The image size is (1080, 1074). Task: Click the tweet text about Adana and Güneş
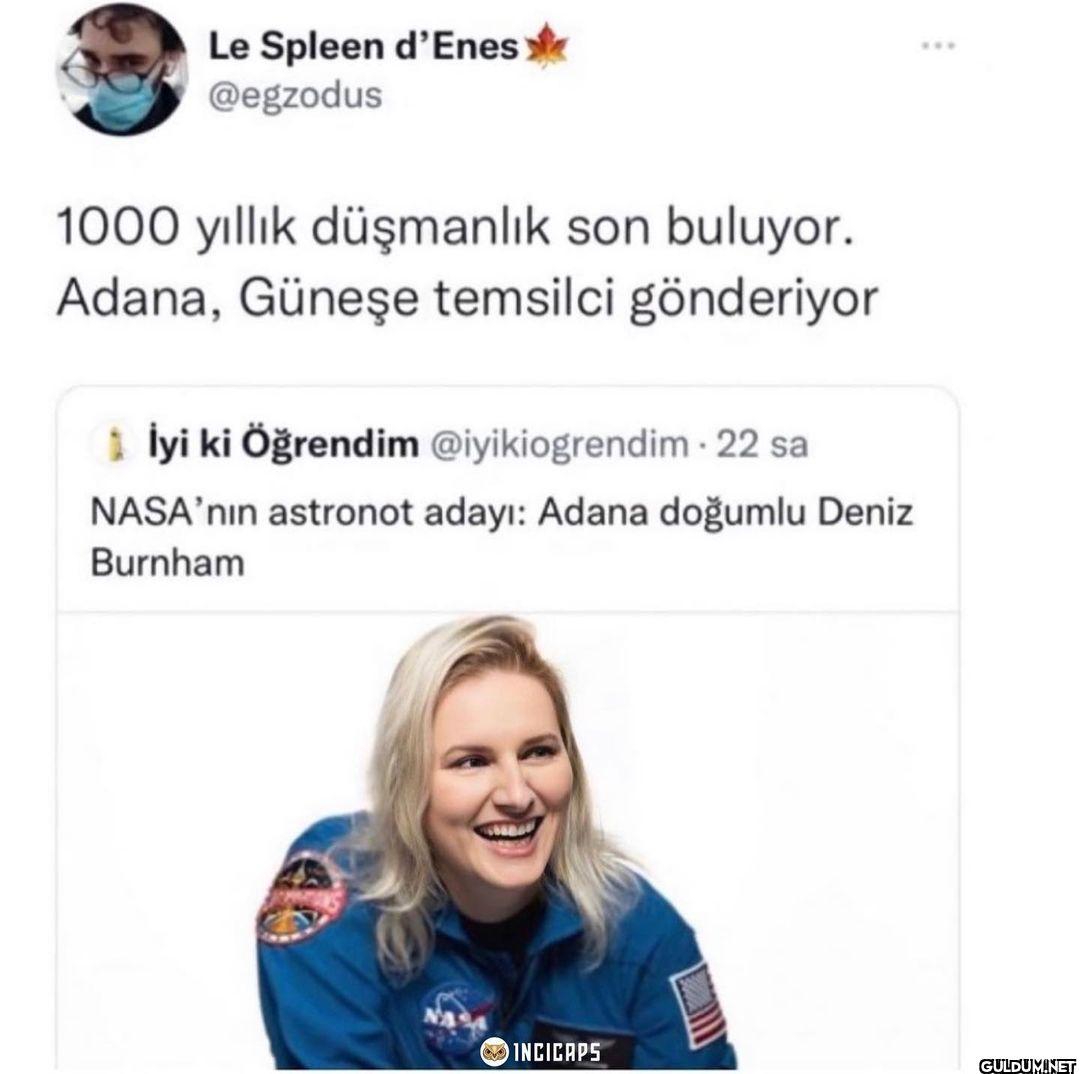pos(468,262)
